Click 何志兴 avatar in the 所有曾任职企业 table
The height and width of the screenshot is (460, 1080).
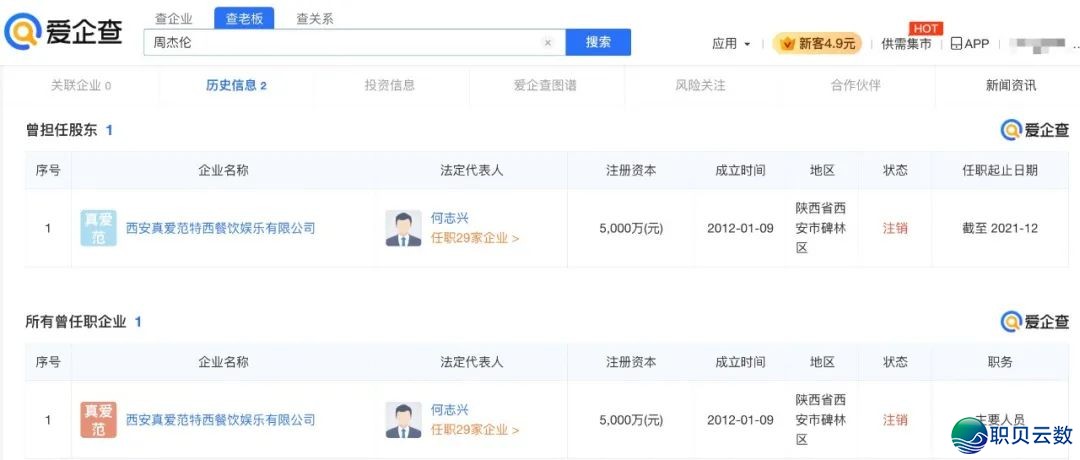coord(404,420)
